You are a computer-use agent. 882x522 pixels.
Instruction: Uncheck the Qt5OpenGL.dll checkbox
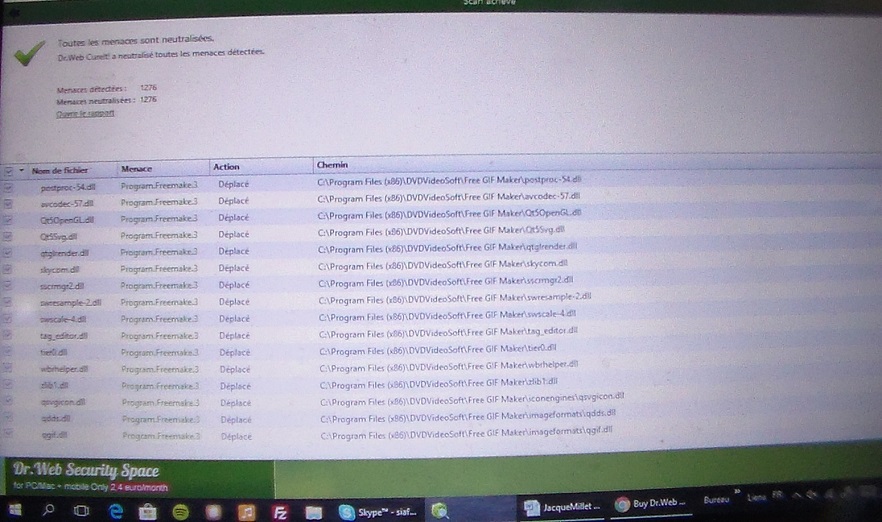tap(8, 220)
